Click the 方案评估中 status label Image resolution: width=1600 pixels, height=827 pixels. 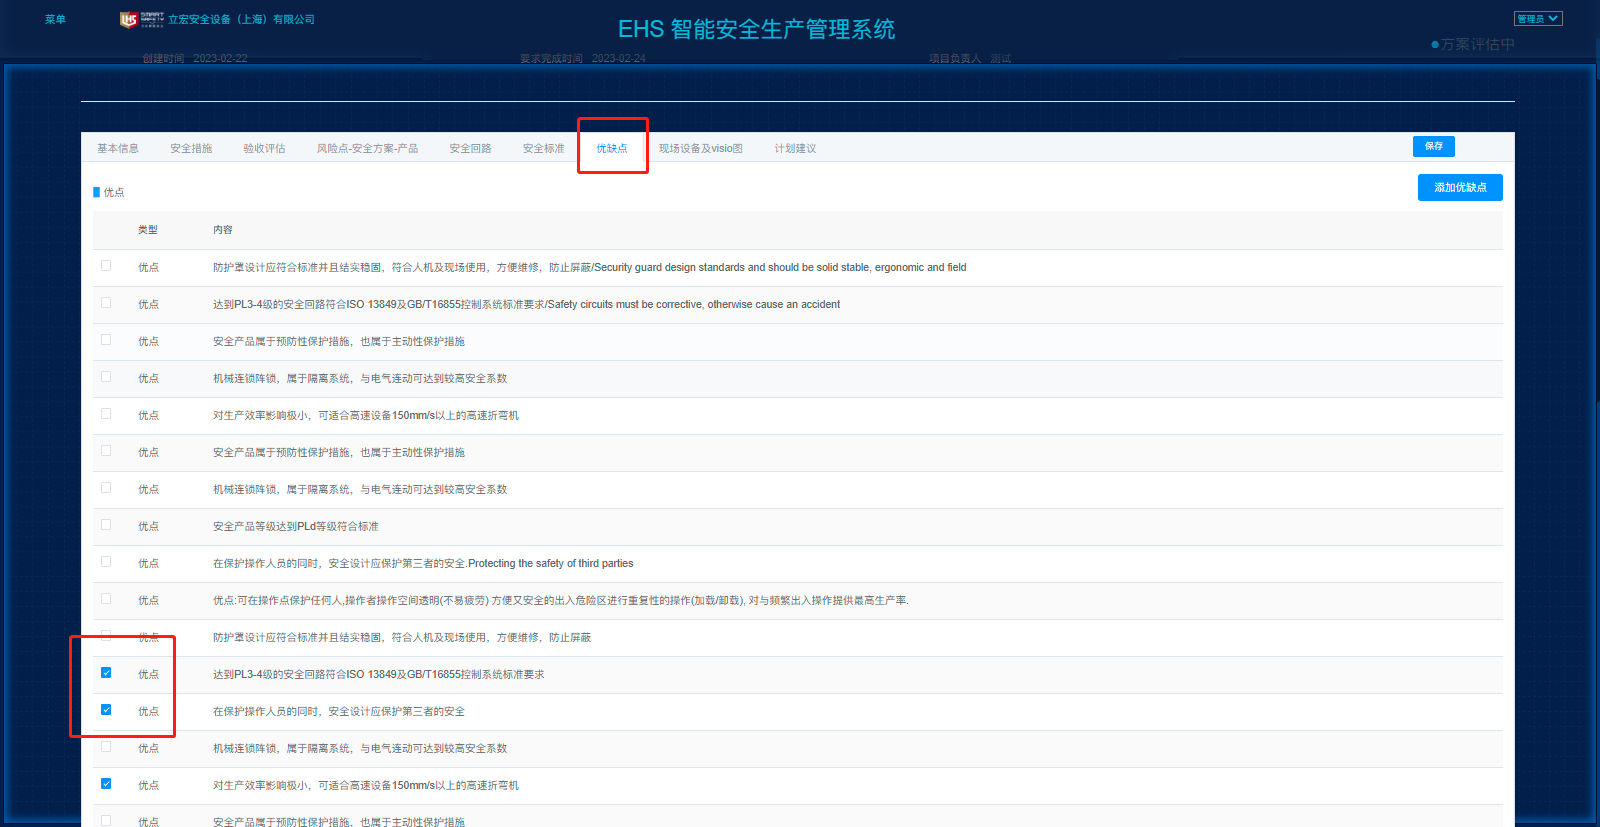point(1473,44)
